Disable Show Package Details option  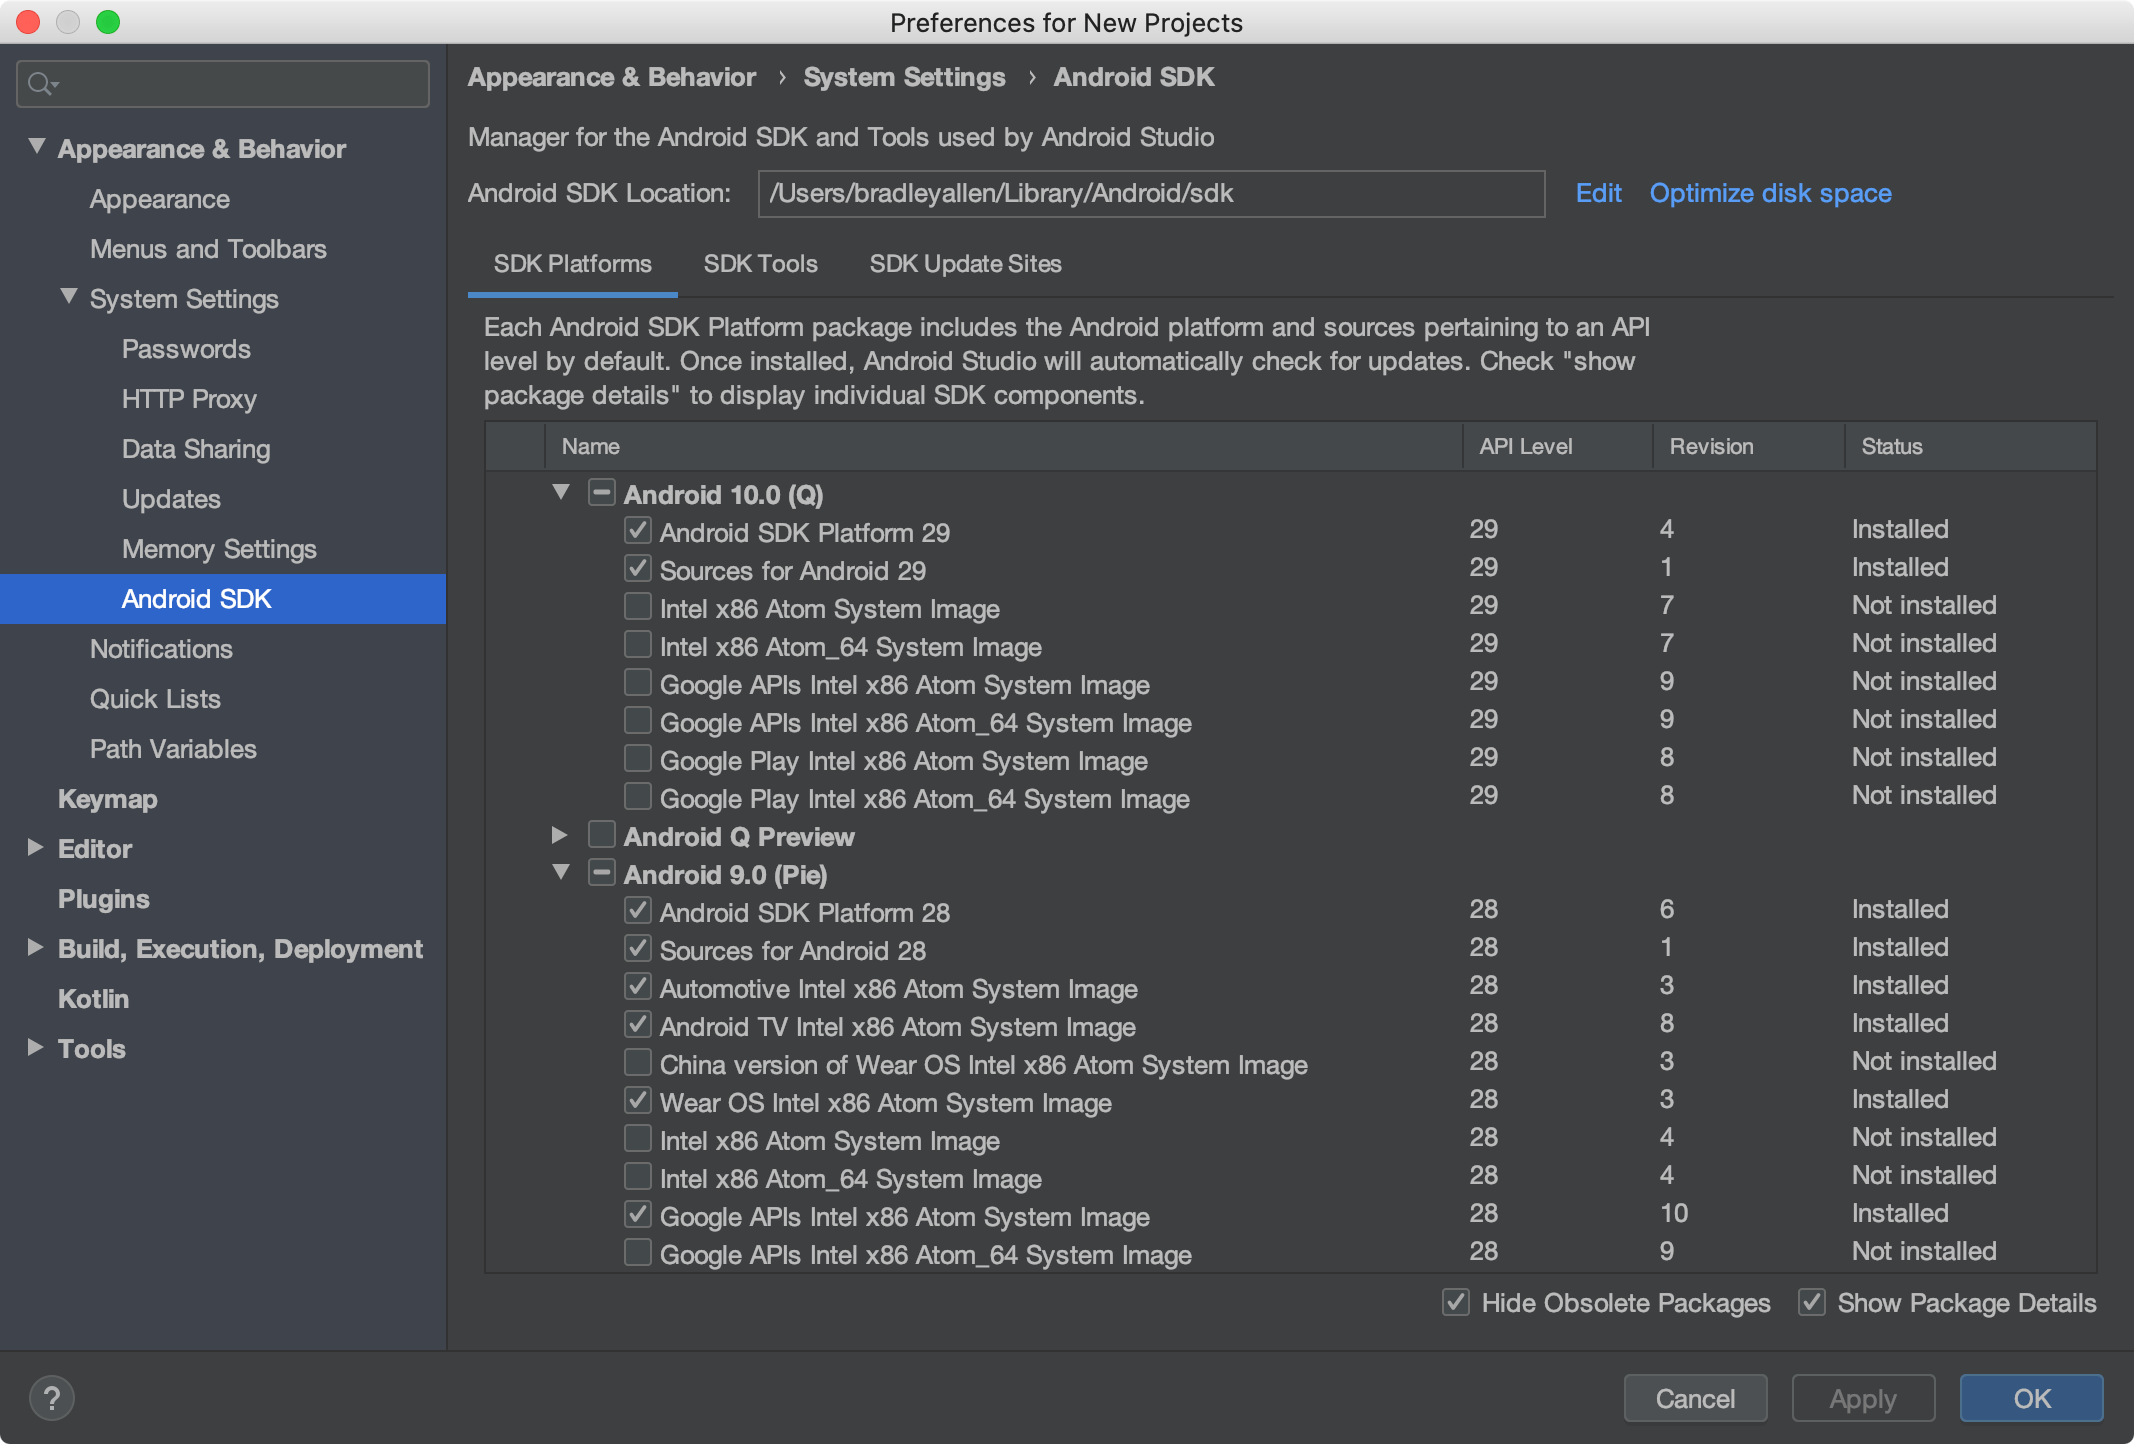pos(1812,1302)
